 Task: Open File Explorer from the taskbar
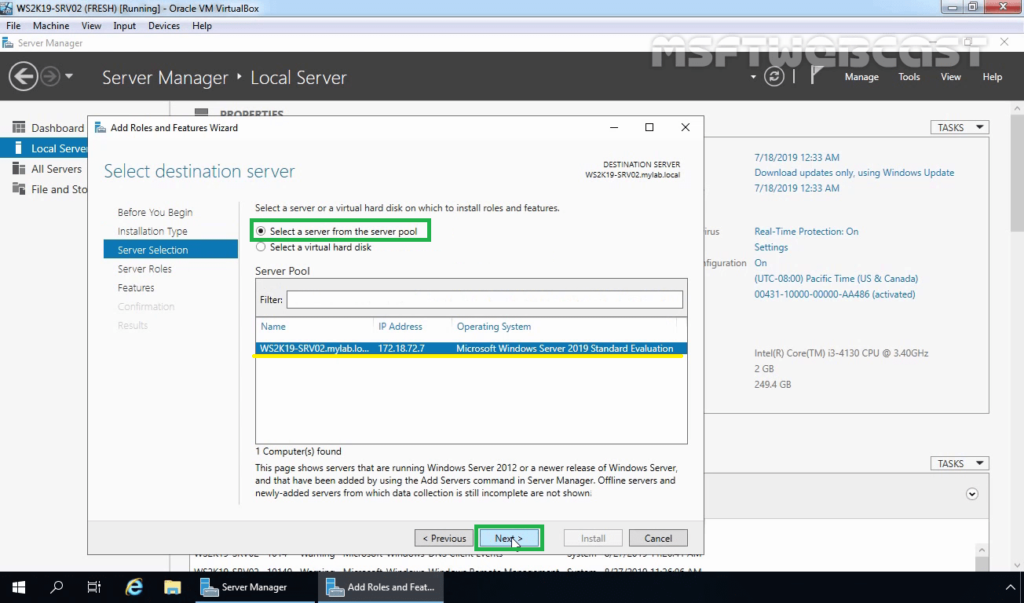click(x=172, y=587)
